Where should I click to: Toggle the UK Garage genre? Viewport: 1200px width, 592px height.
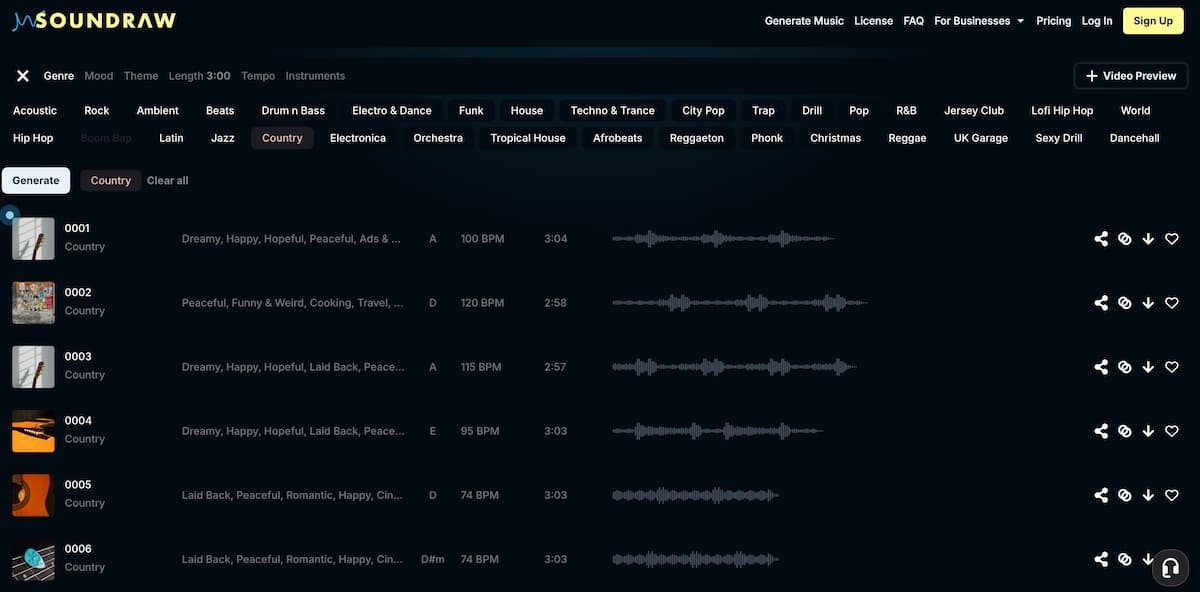(x=981, y=138)
